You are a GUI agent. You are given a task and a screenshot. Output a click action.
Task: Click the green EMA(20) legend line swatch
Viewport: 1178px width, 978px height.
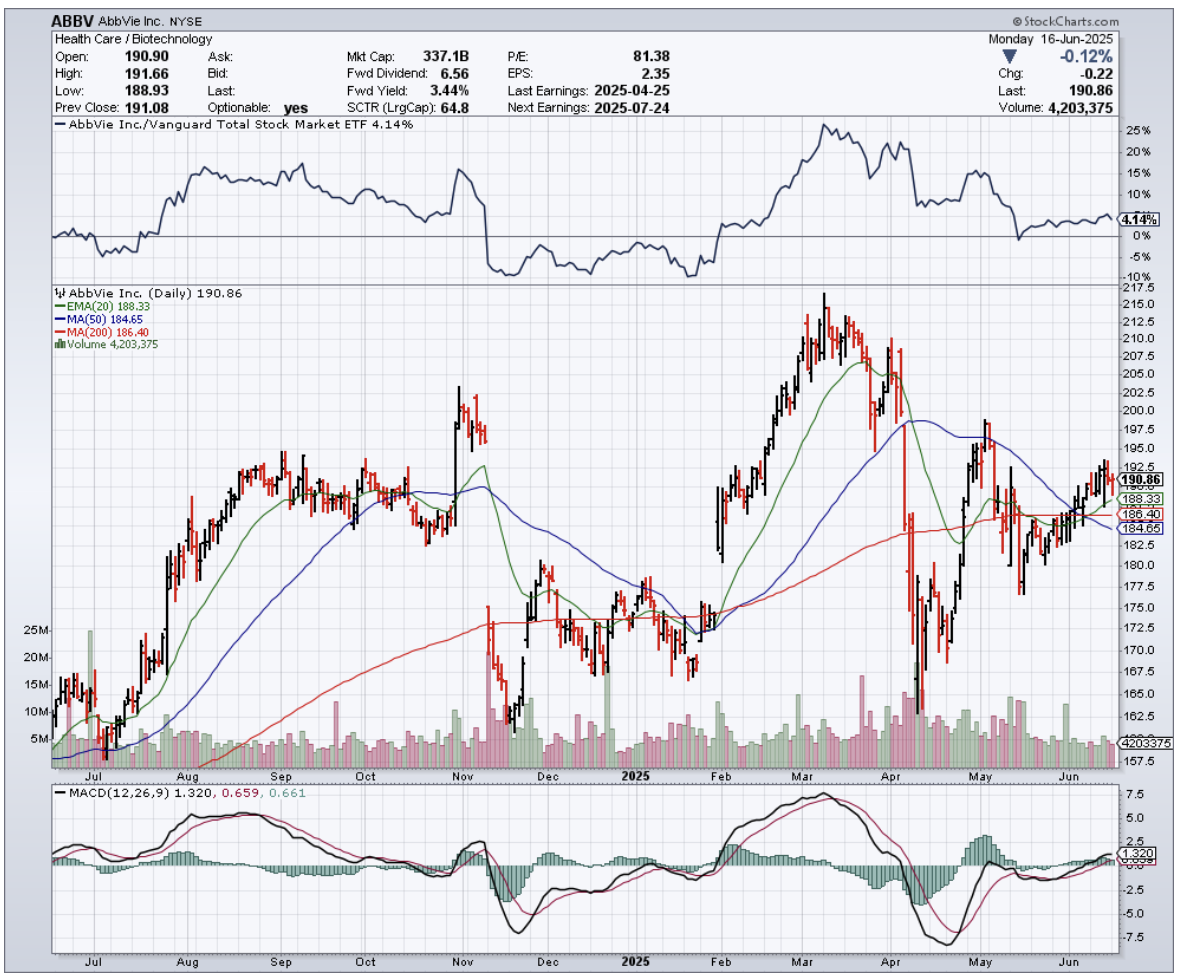[58, 307]
